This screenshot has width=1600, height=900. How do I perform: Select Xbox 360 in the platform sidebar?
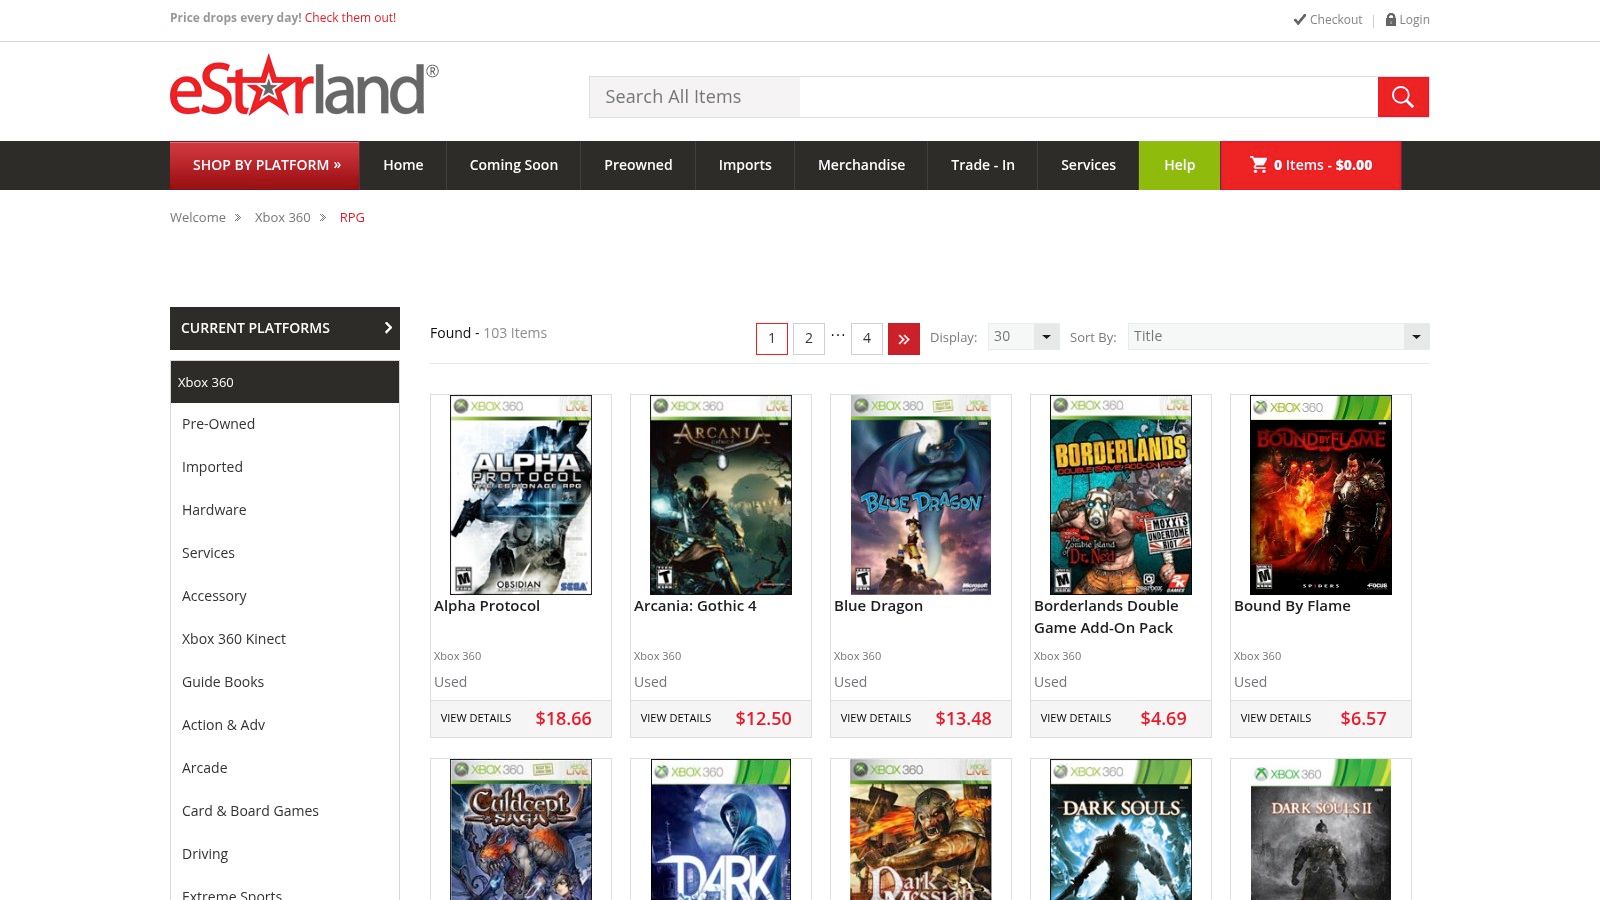coord(285,382)
